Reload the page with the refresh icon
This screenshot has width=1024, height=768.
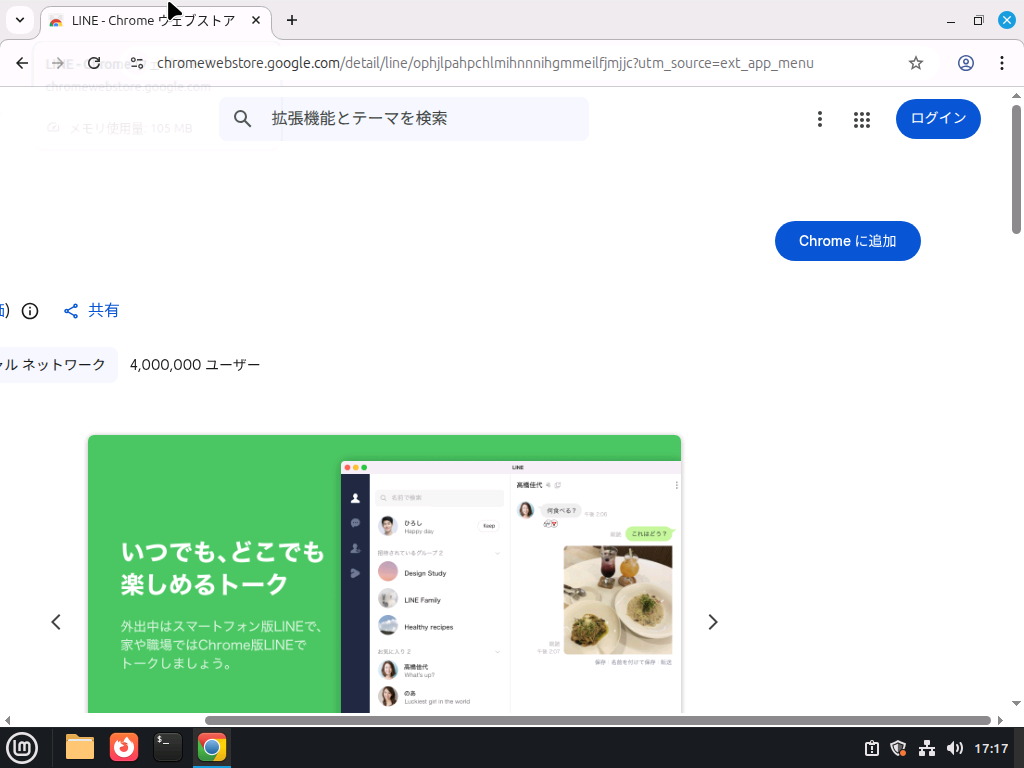[93, 62]
